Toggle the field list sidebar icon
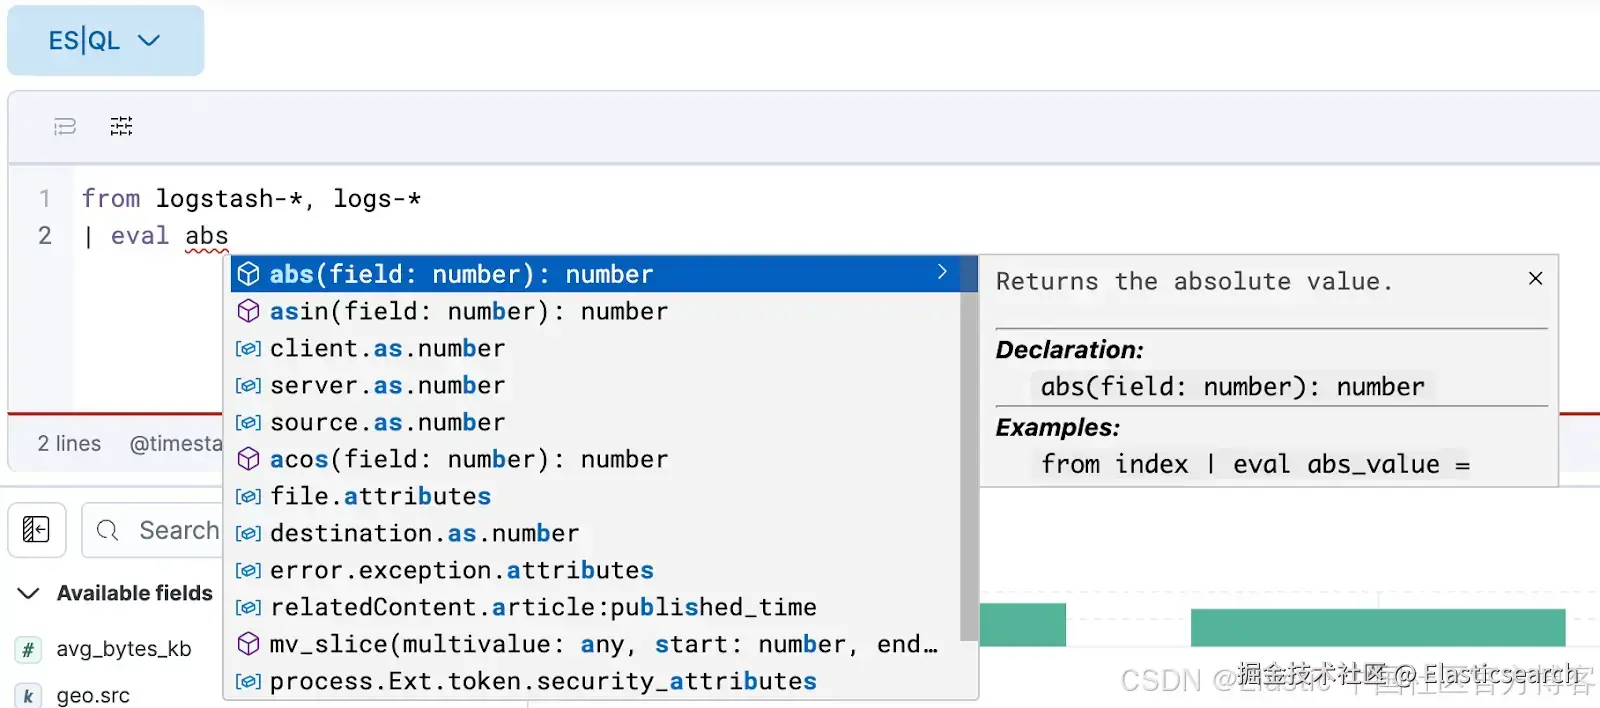 coord(37,529)
